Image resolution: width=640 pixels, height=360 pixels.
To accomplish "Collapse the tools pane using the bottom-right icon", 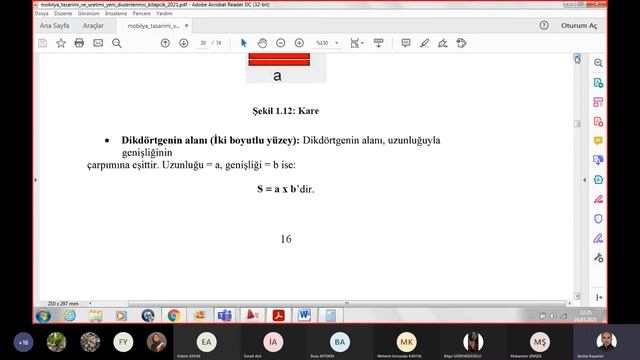I will 598,297.
